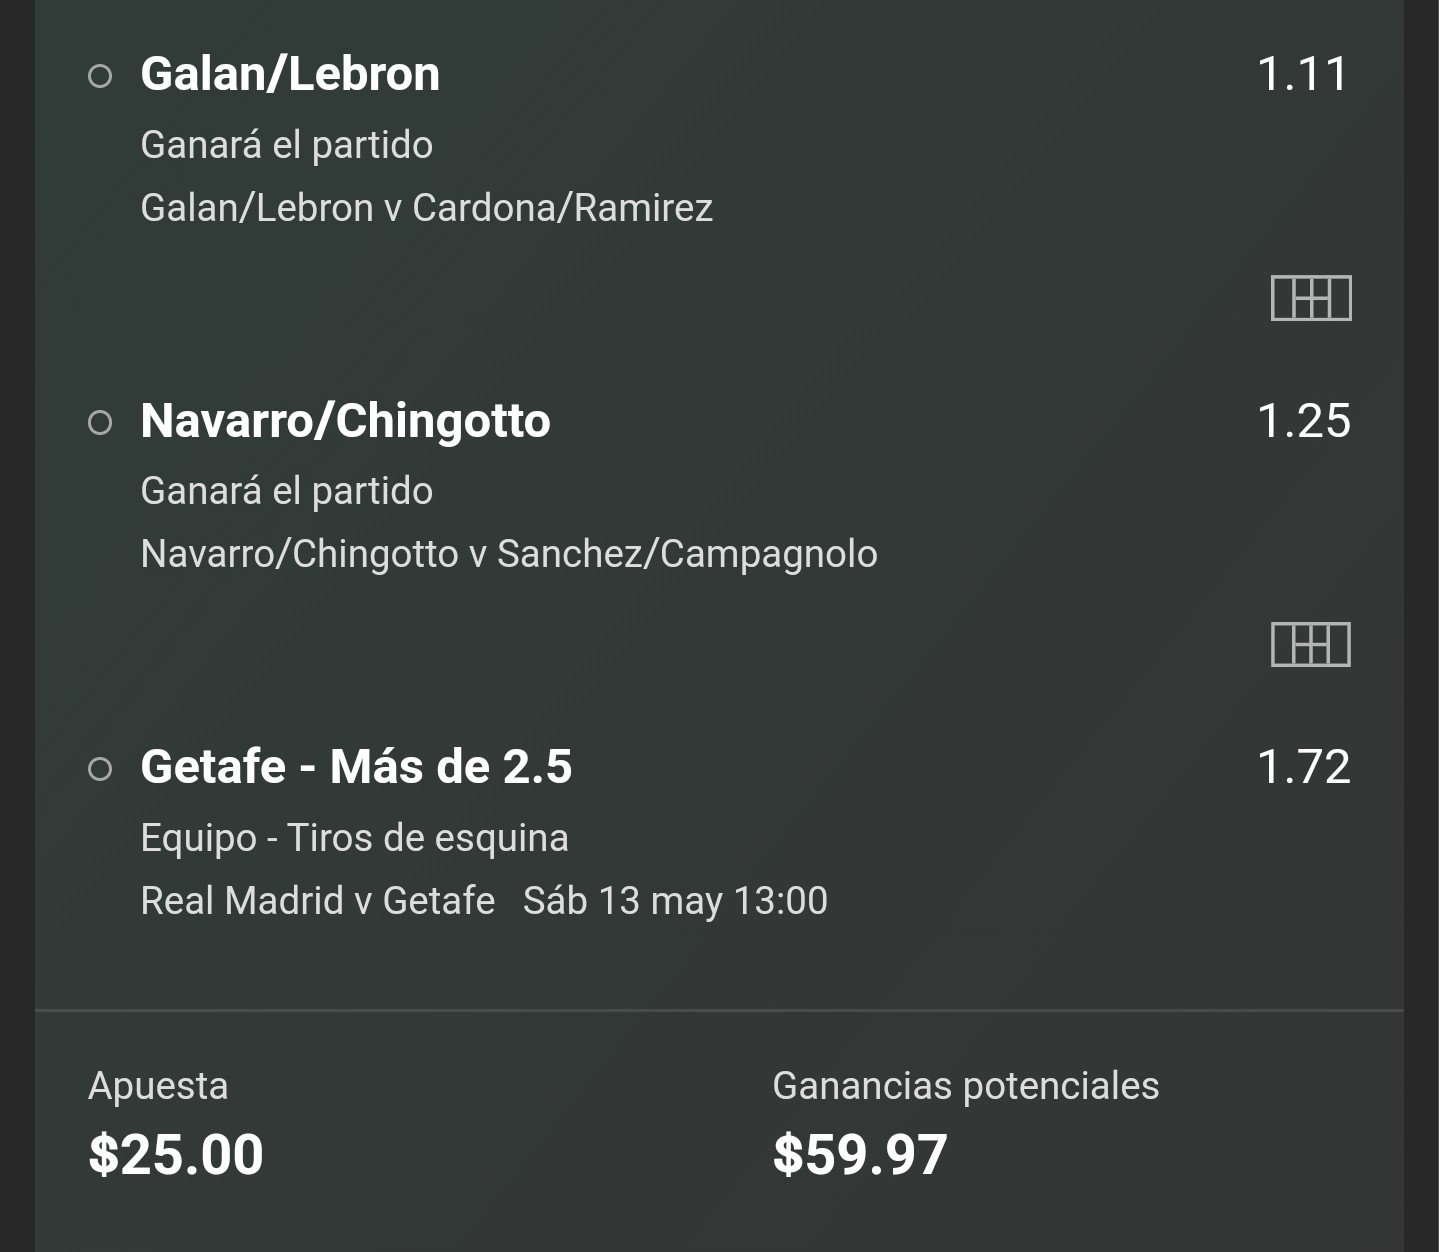Select the Galan/Lebron selection title
Screen dimensions: 1439x1252
click(x=290, y=74)
